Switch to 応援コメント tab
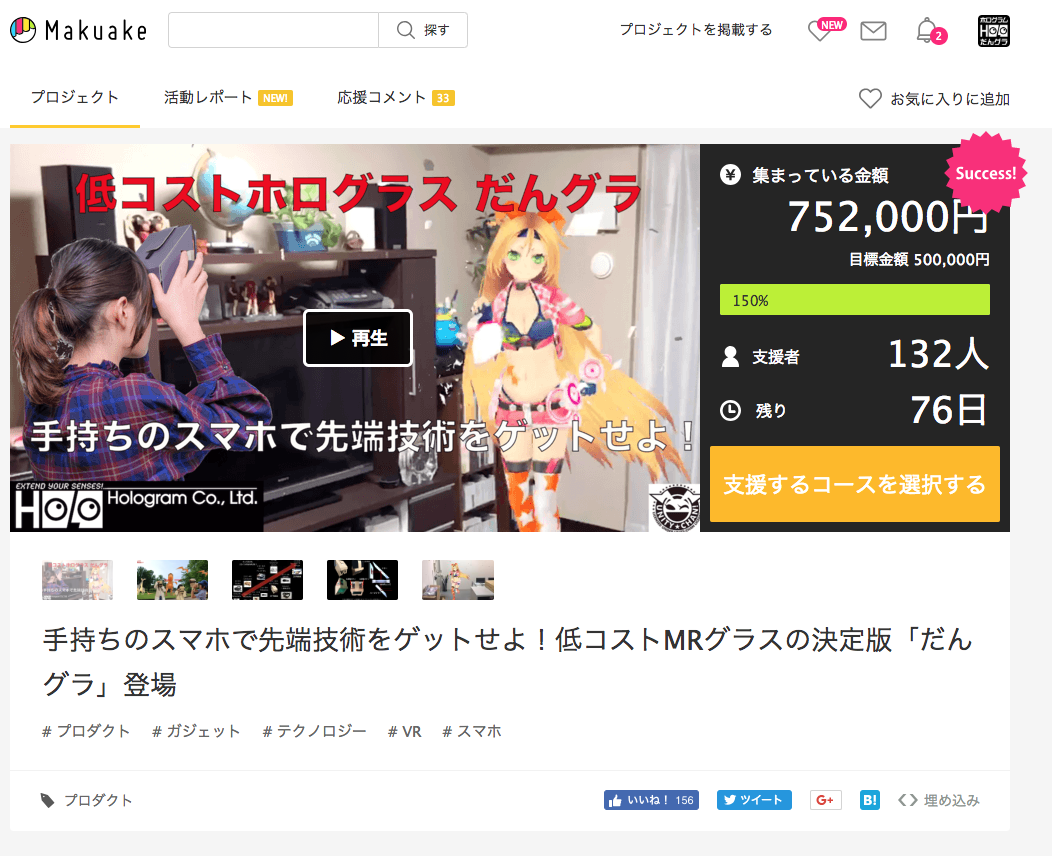Viewport: 1052px width, 856px height. 396,98
